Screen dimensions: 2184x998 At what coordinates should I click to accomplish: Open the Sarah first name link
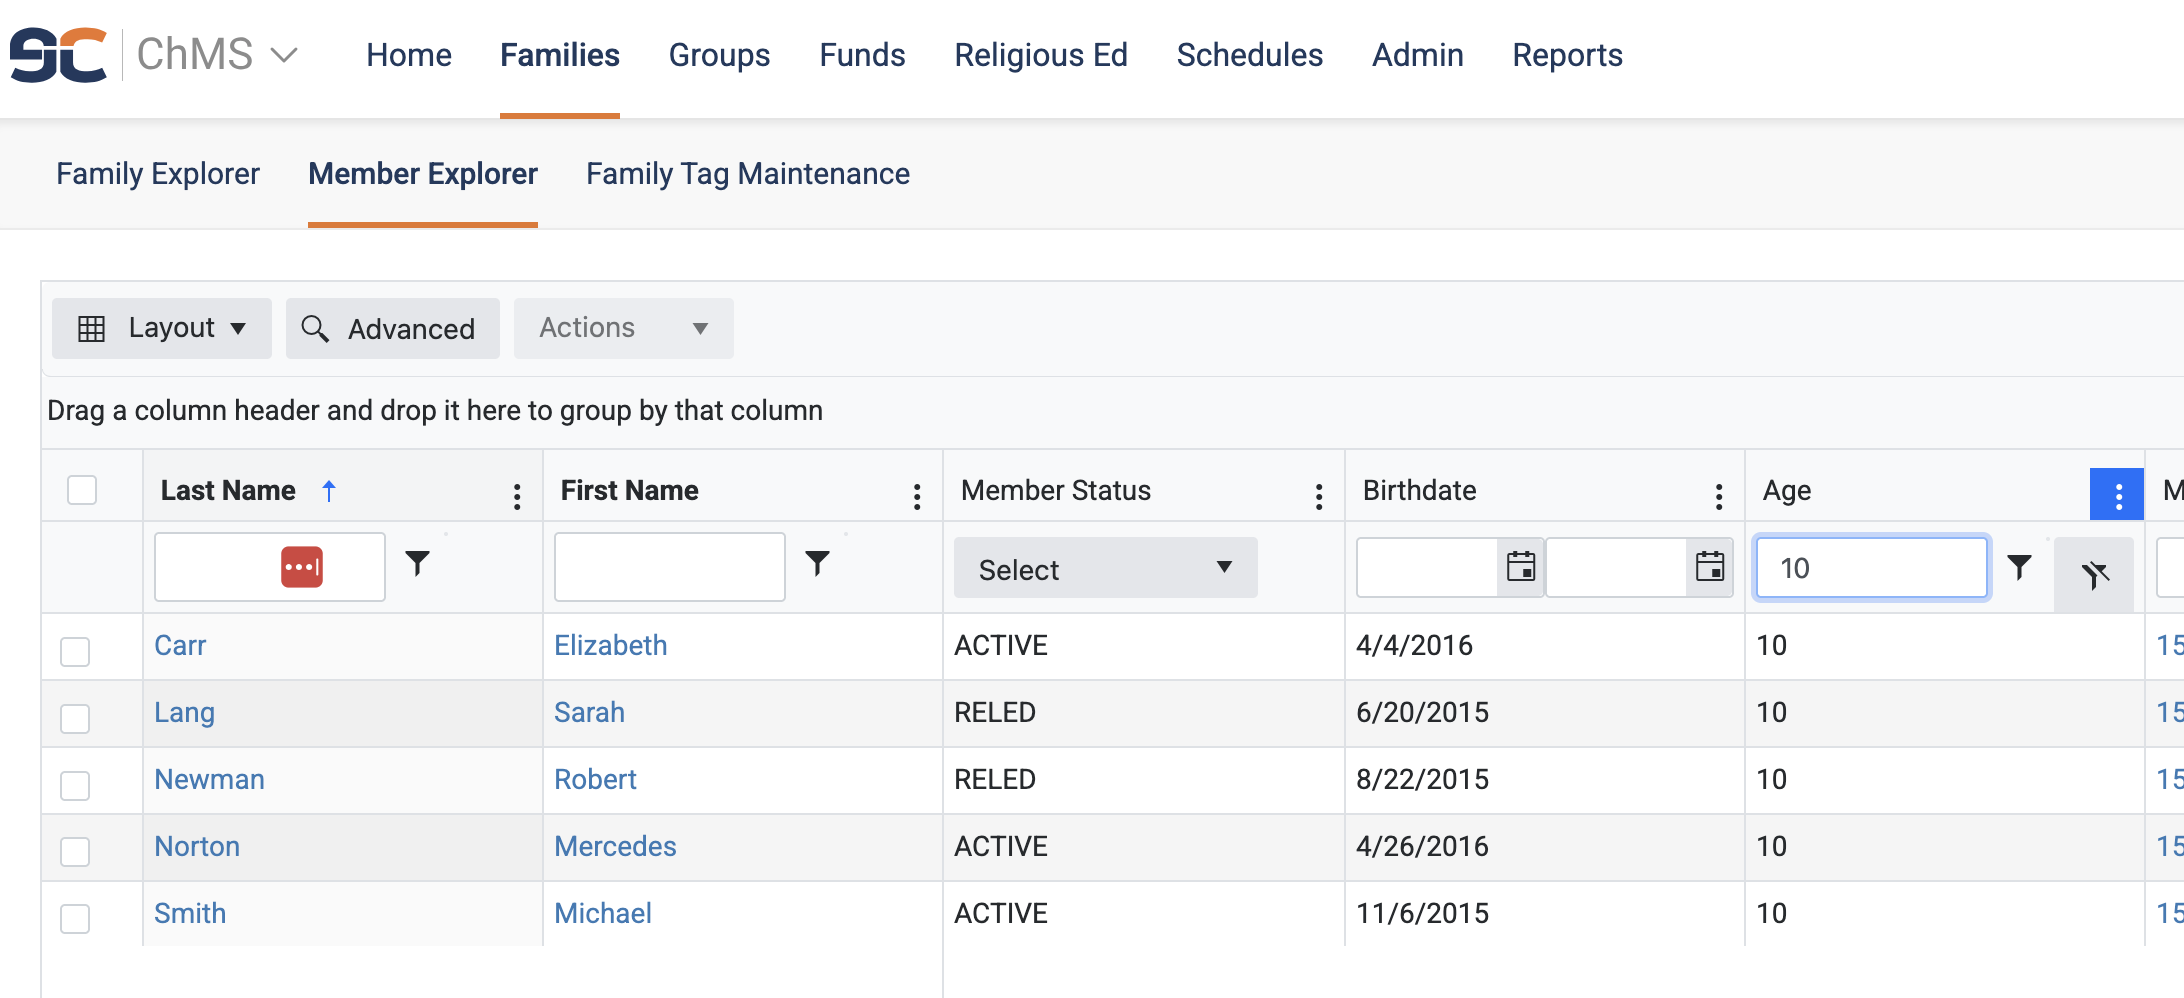589,712
